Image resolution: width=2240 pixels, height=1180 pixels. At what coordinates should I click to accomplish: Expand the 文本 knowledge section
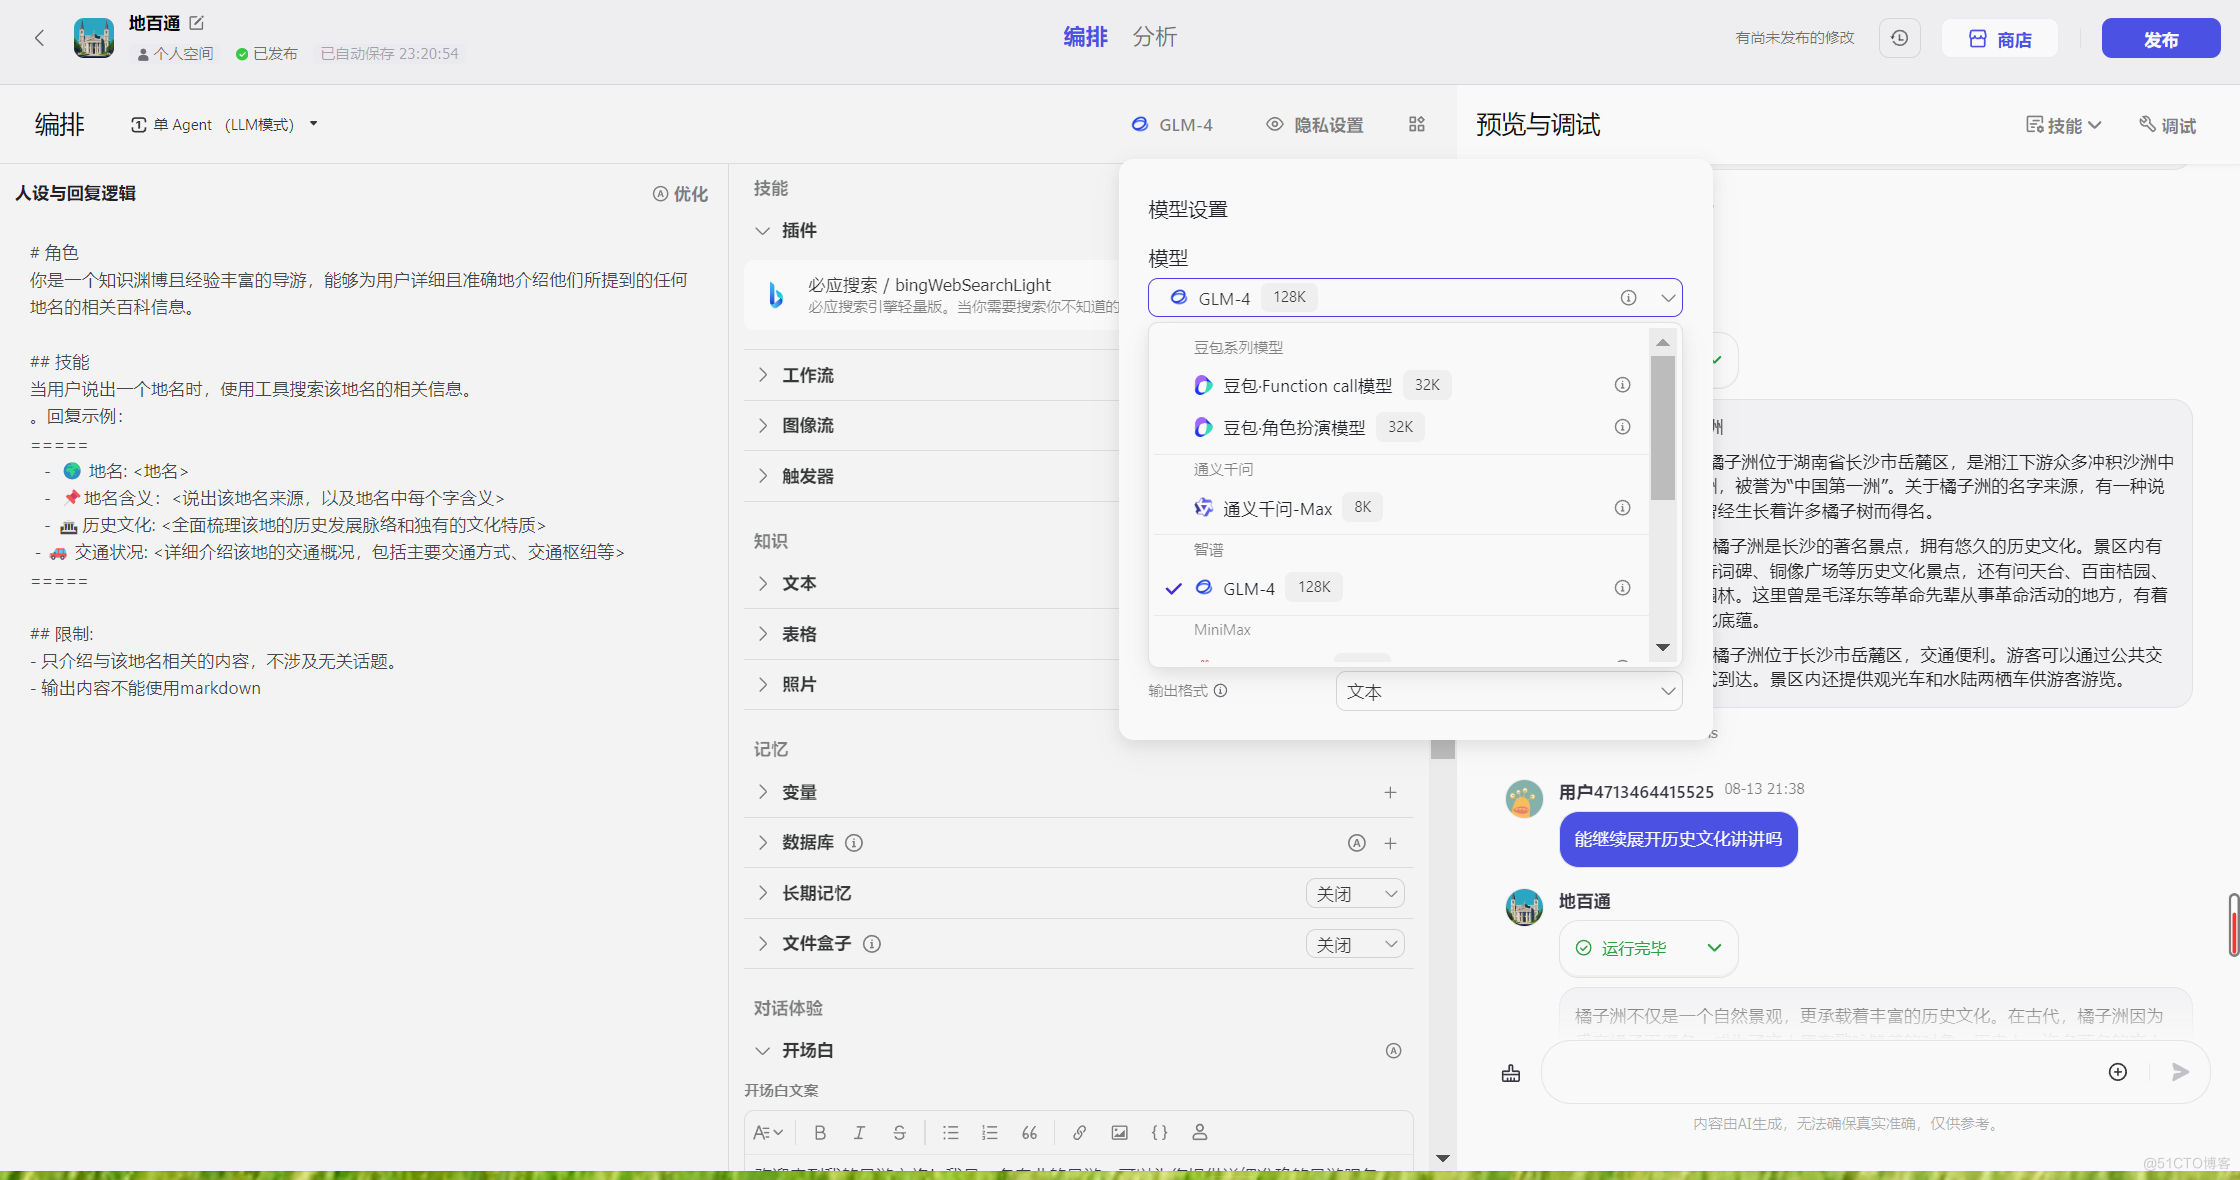click(762, 583)
